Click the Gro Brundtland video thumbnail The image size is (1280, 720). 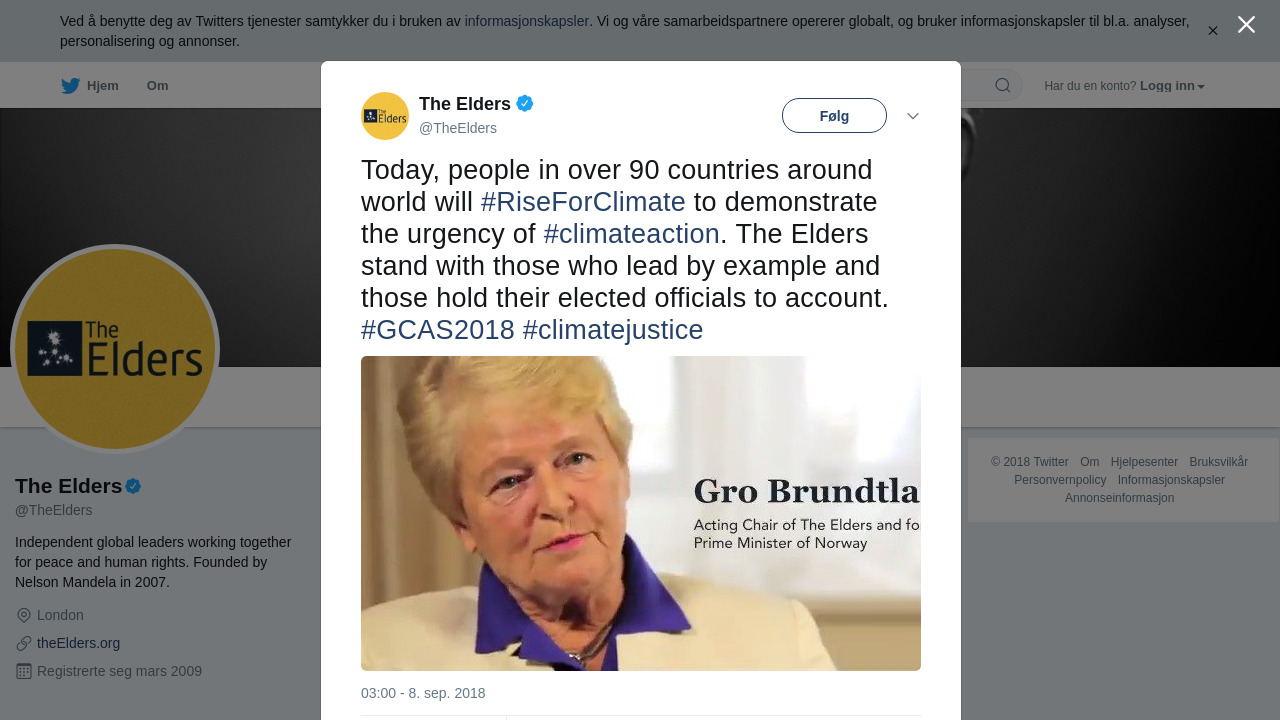pyautogui.click(x=640, y=513)
